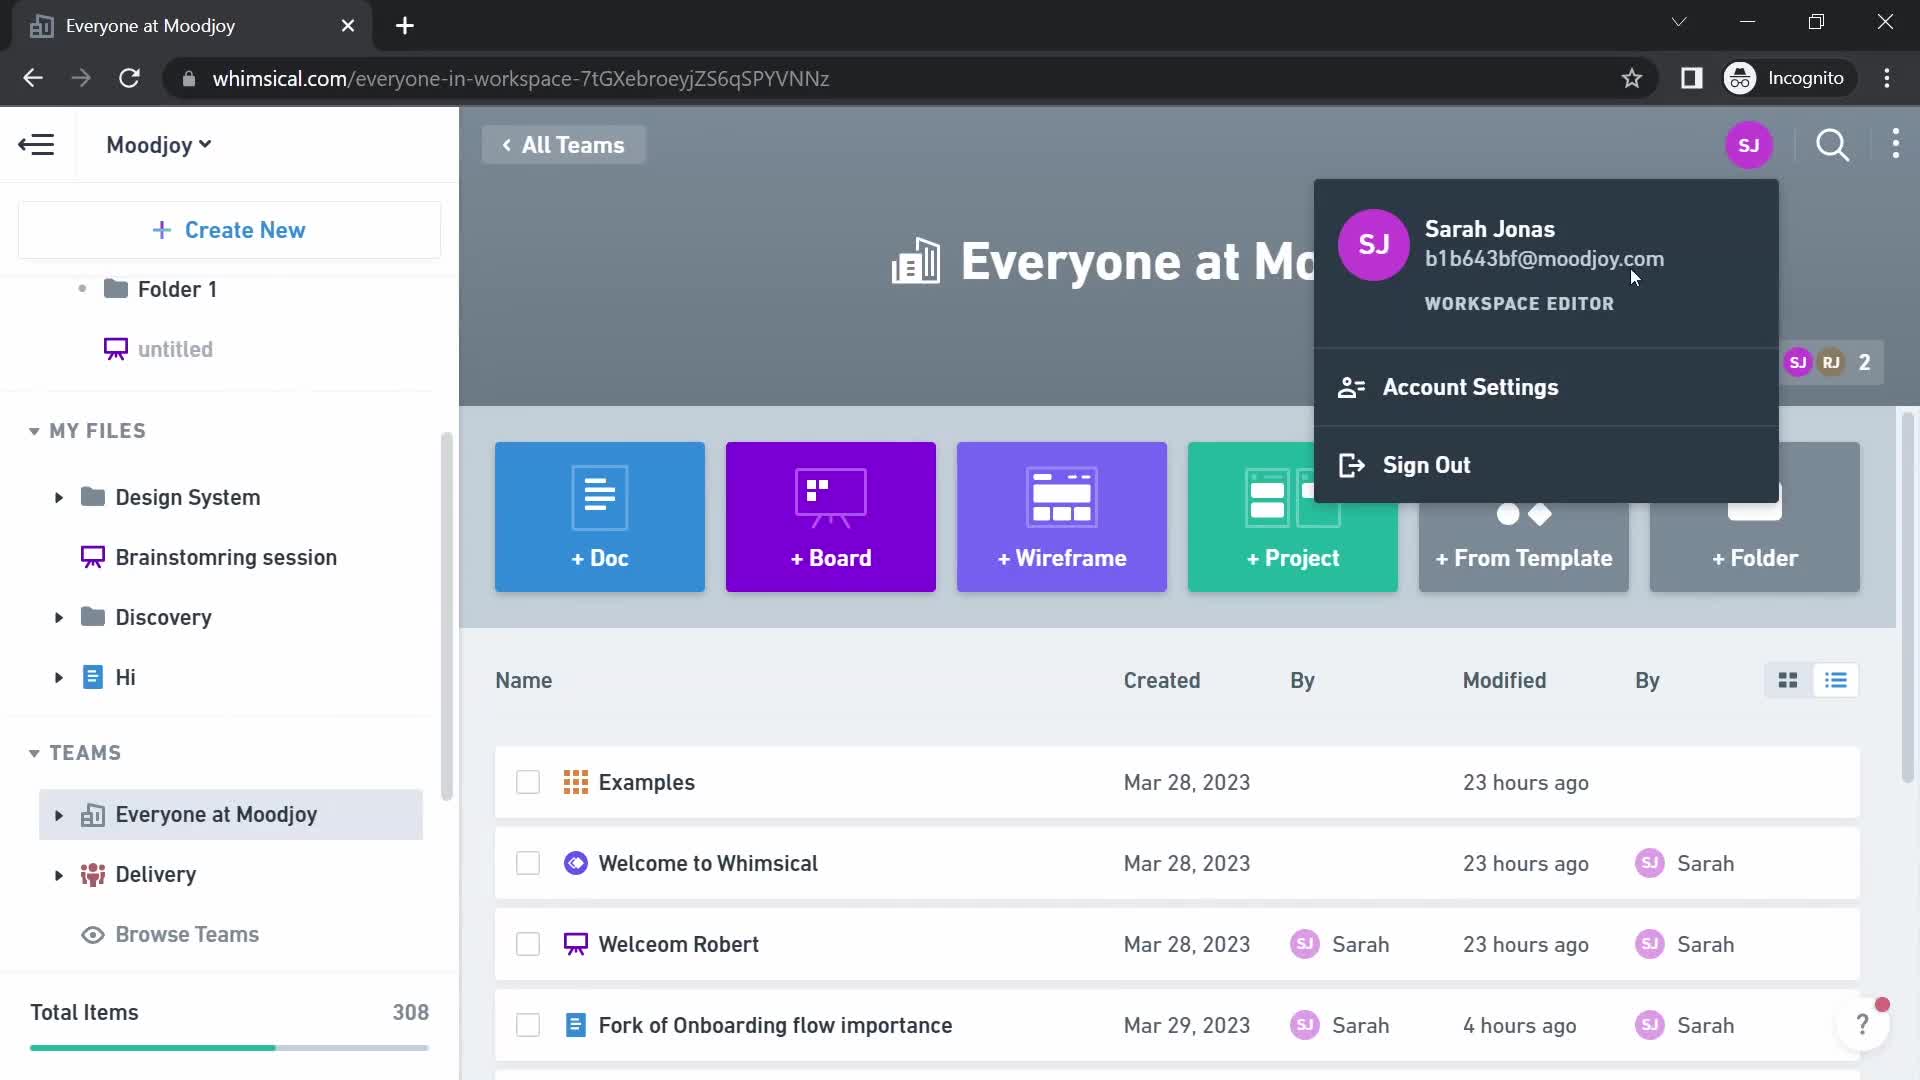The height and width of the screenshot is (1080, 1920).
Task: Click the team members avatars count badge
Action: [x=1831, y=362]
